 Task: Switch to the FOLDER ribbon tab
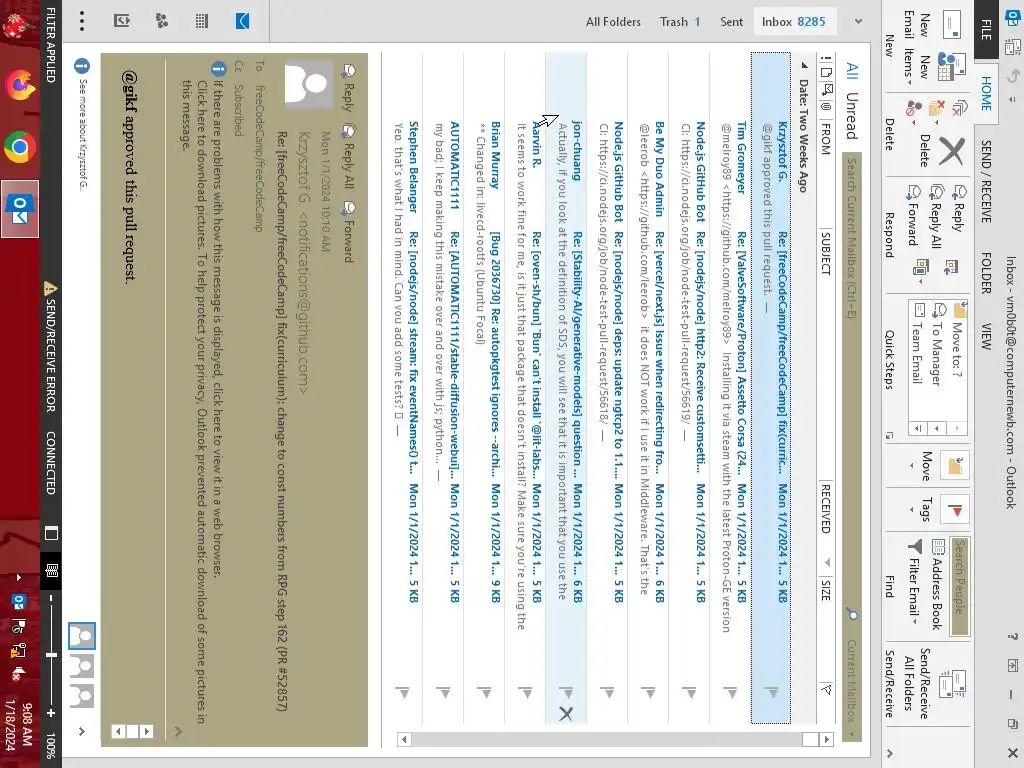pyautogui.click(x=986, y=273)
